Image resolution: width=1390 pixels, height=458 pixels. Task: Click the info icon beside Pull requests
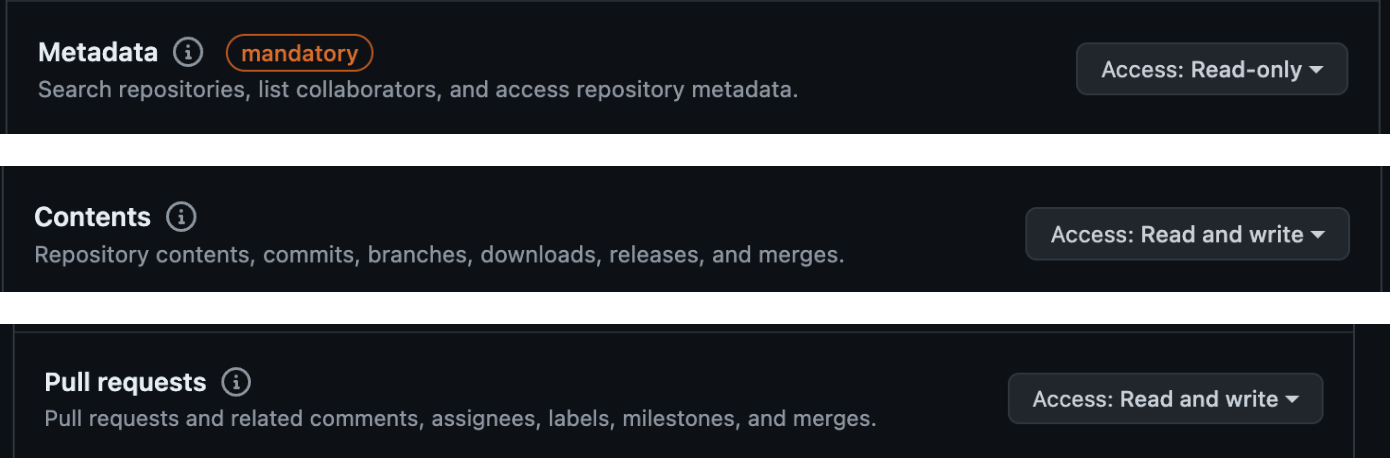[236, 382]
